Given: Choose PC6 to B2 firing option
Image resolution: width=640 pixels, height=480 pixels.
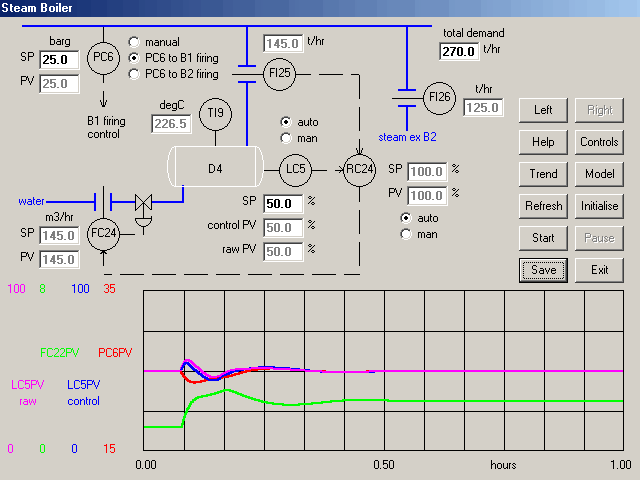Looking at the screenshot, I should [135, 74].
